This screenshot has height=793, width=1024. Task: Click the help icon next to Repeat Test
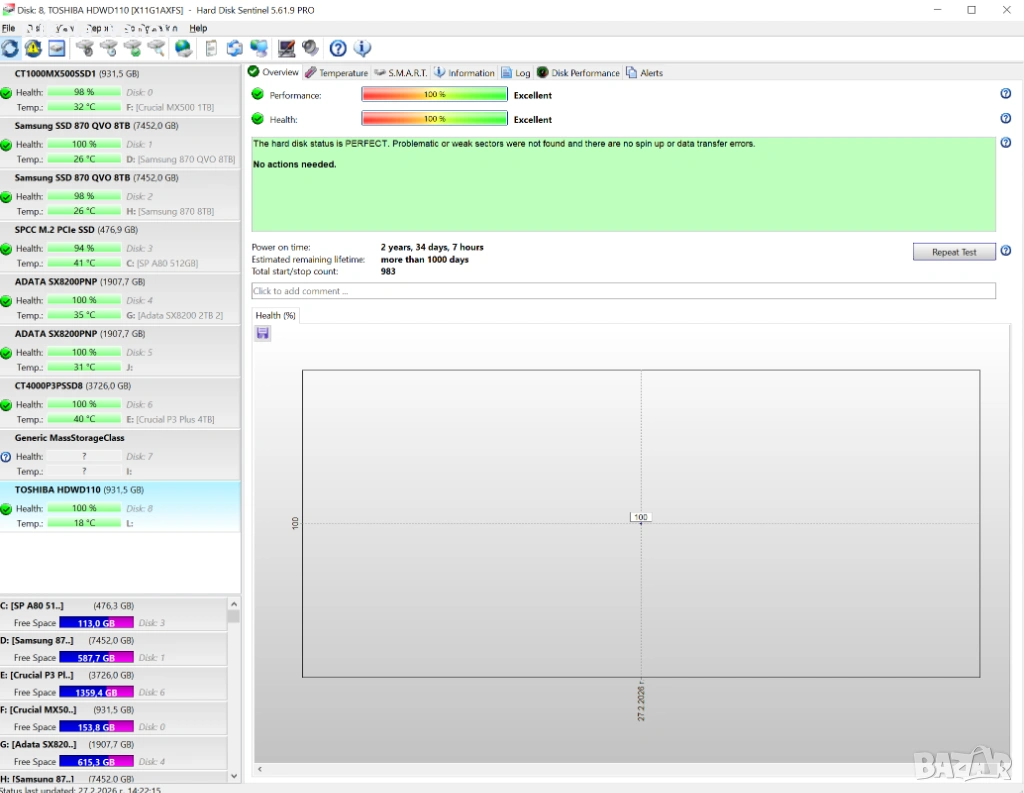(x=1005, y=251)
